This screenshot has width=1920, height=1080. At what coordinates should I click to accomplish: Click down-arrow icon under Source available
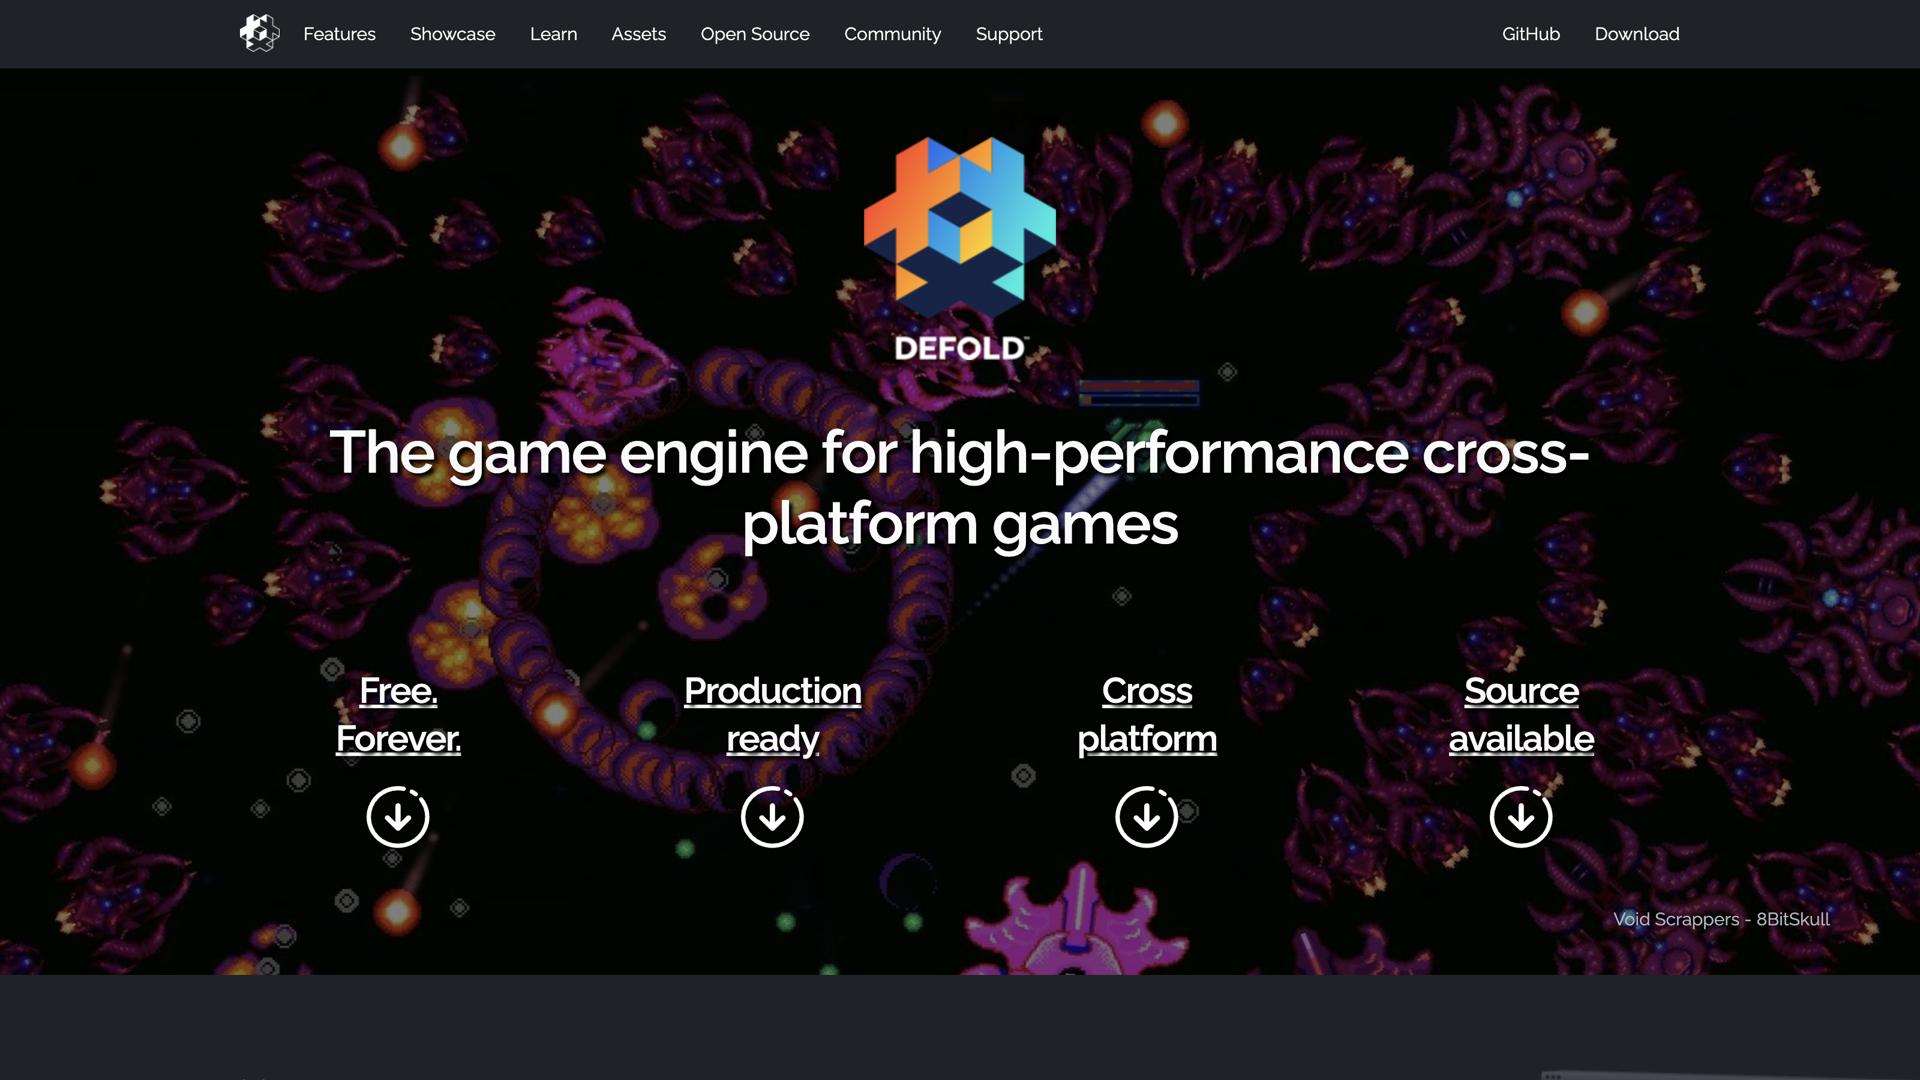coord(1521,817)
